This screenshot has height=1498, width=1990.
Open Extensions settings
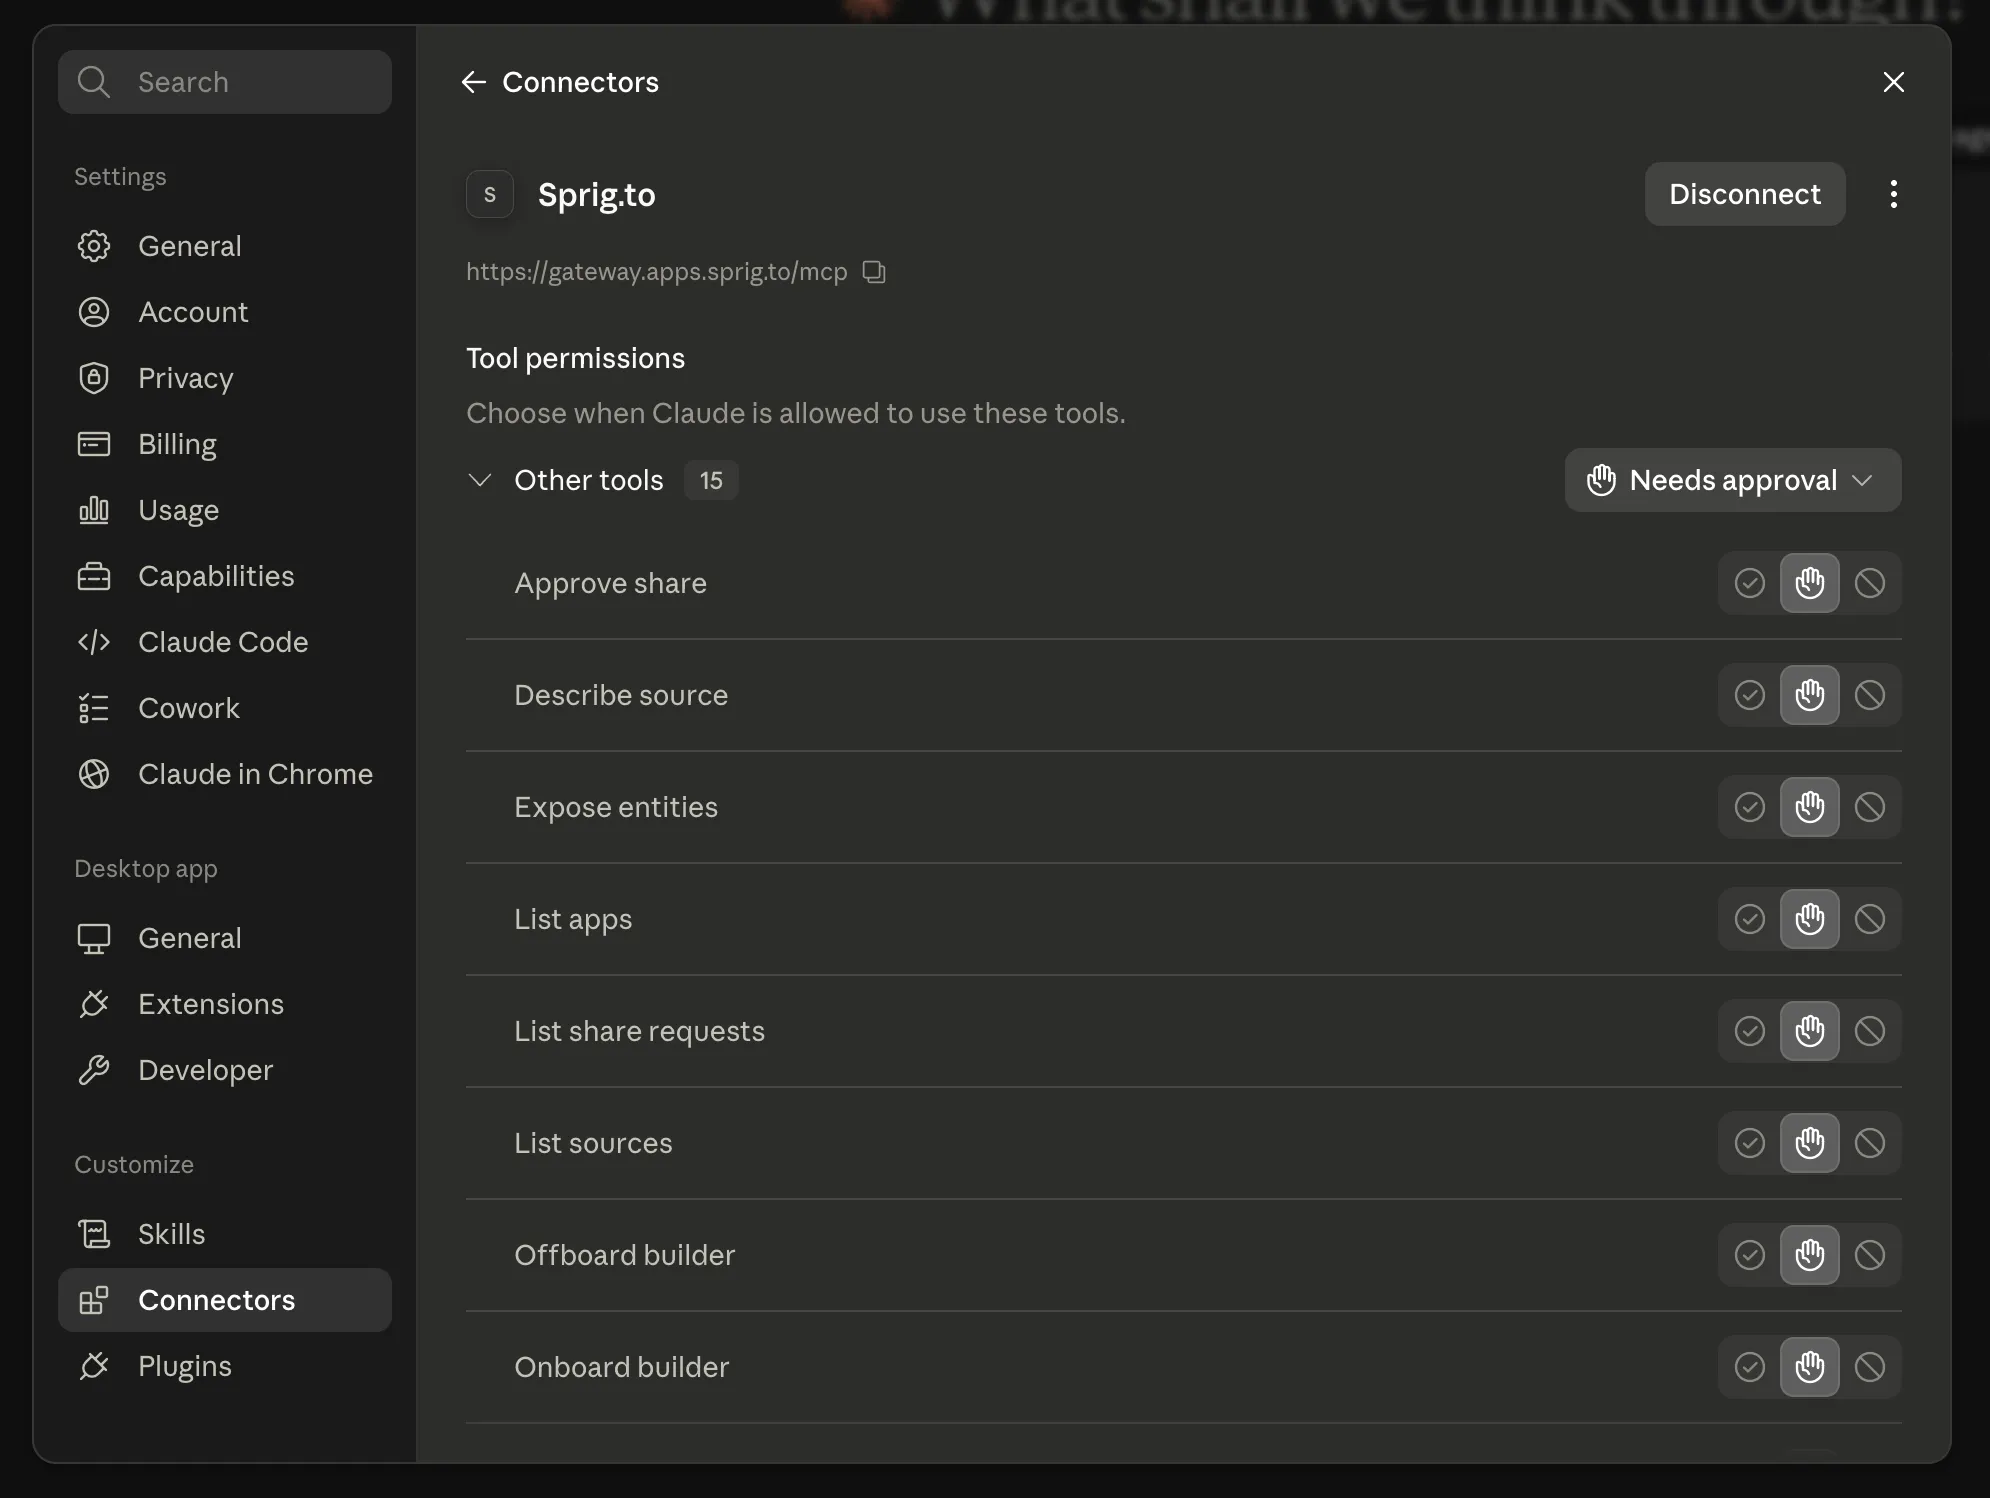pos(225,1004)
